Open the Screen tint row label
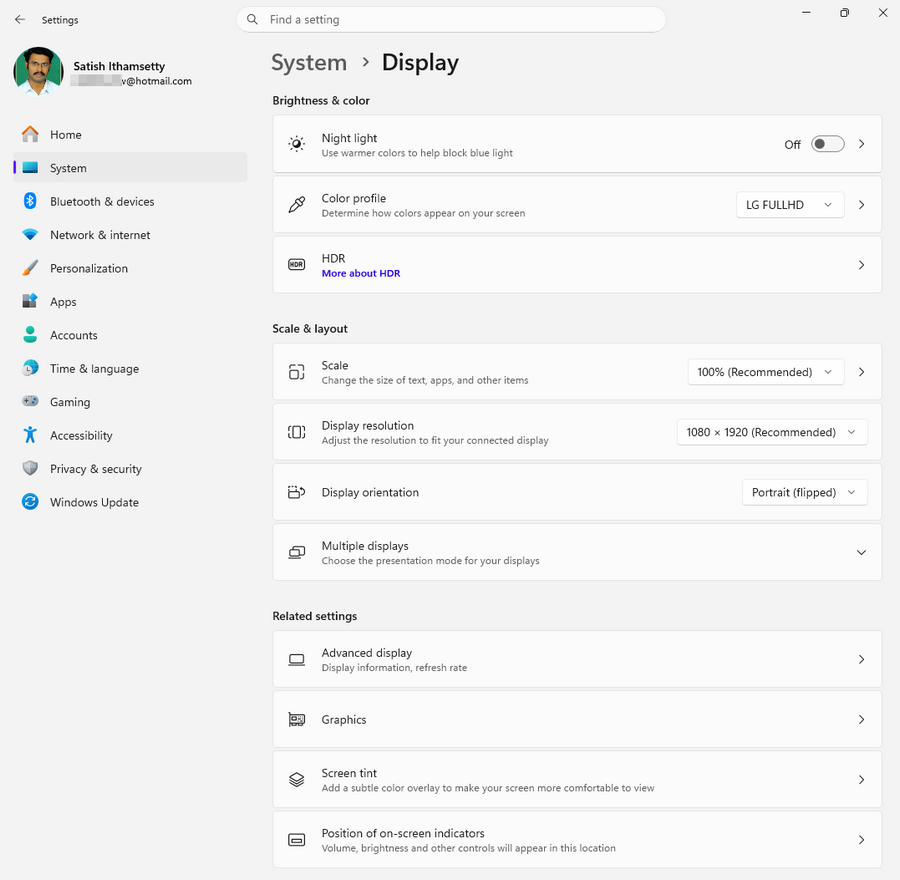 (x=349, y=773)
